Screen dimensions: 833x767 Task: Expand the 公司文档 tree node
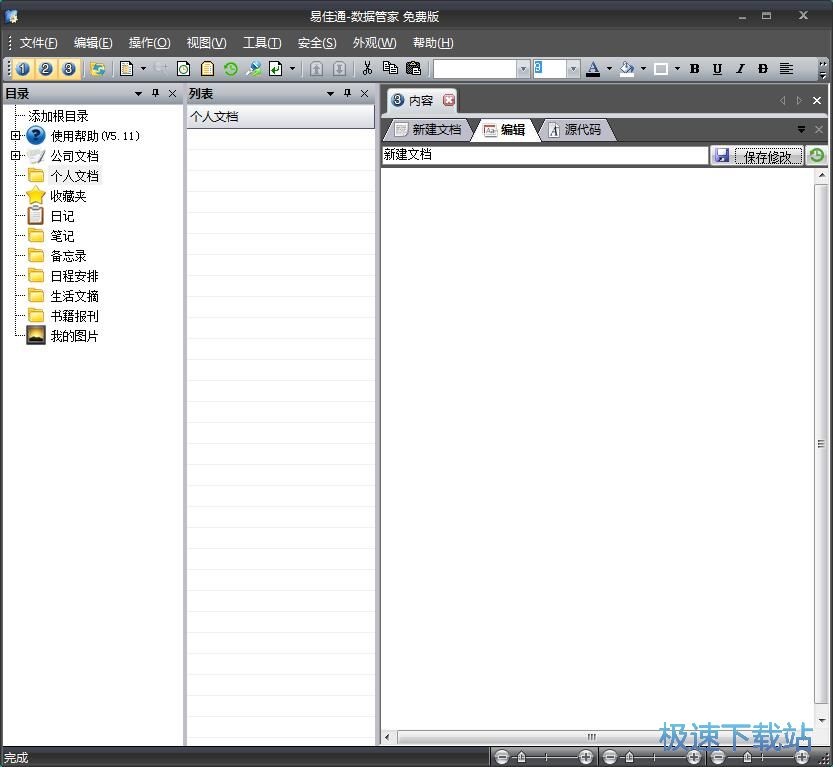click(15, 156)
